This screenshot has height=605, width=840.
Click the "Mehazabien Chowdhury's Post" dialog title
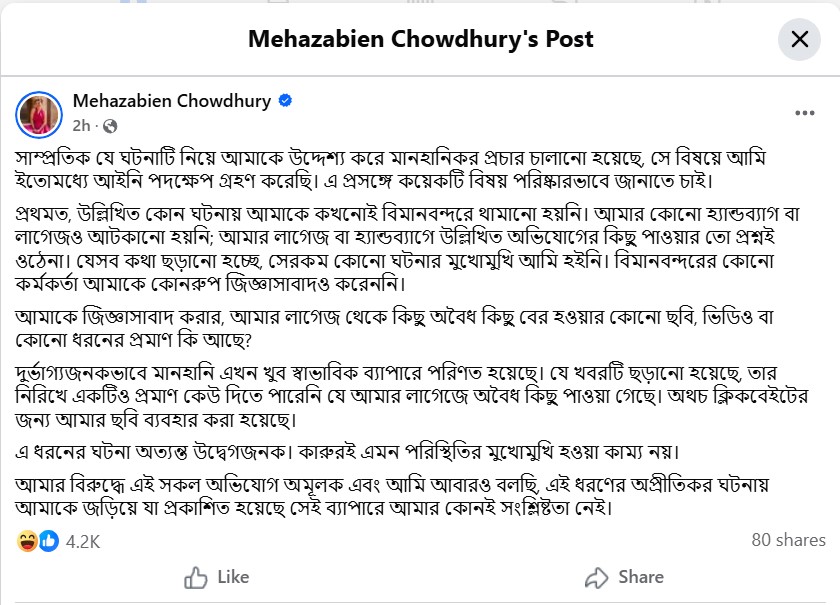pos(420,40)
